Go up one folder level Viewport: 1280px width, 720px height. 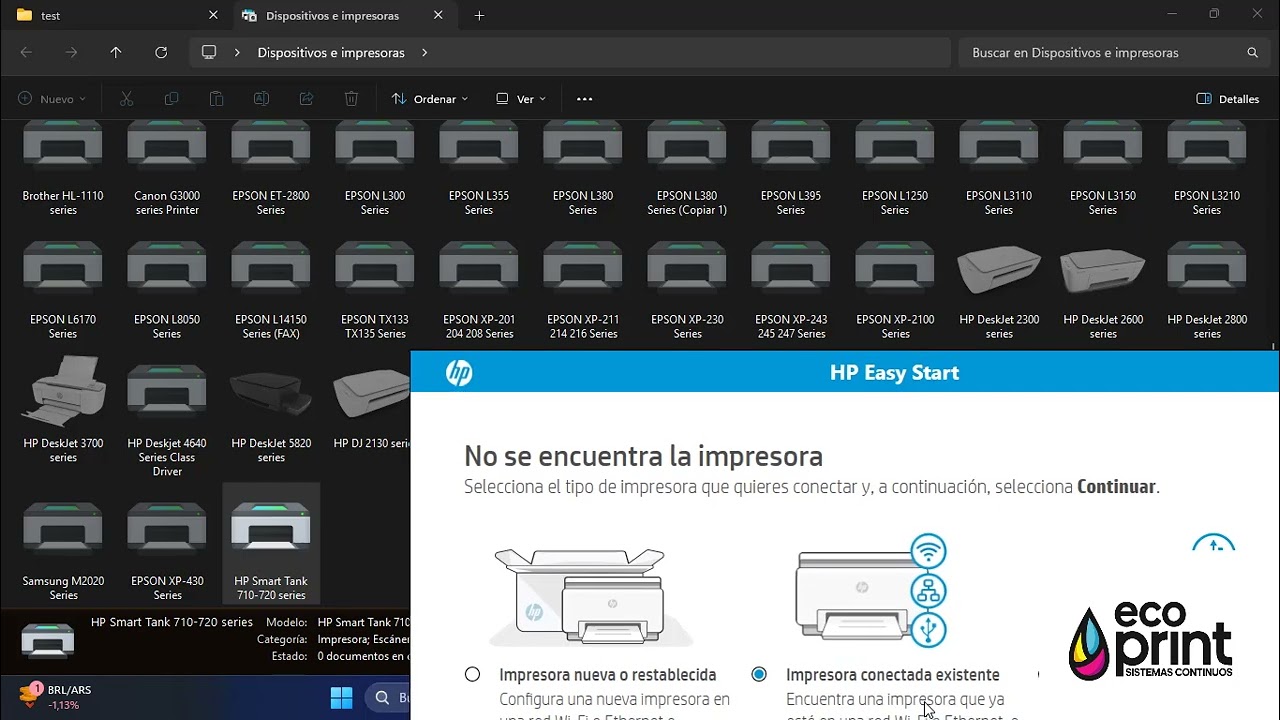[116, 53]
